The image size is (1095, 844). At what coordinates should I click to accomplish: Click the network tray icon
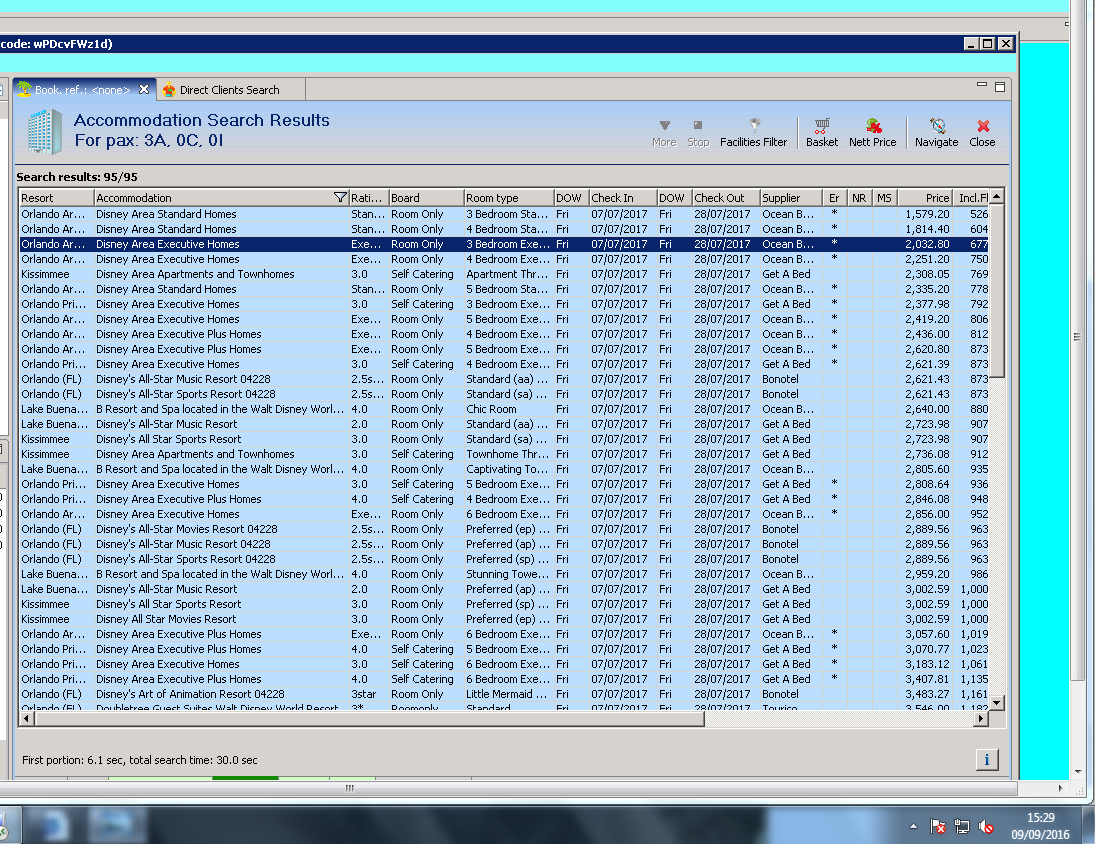(x=962, y=827)
